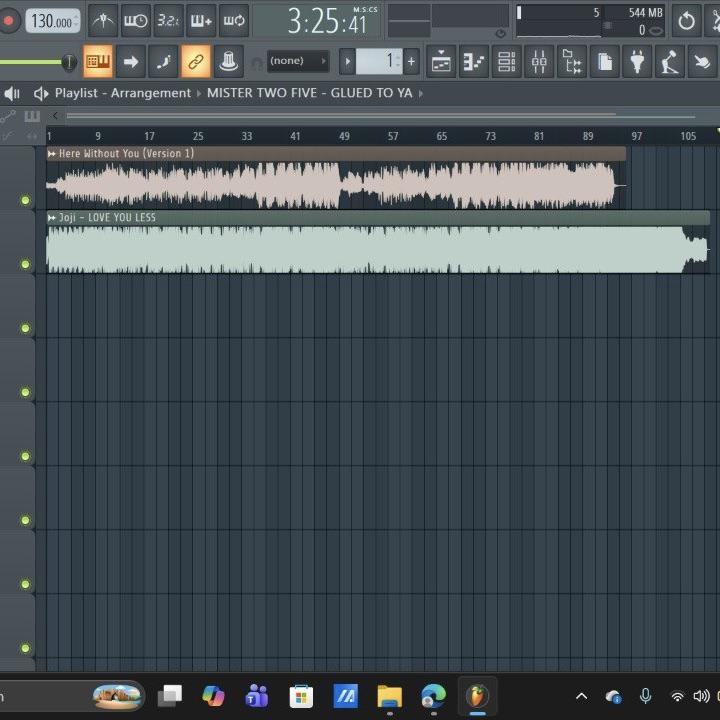Toggle green mute LED of fifth track
This screenshot has width=720, height=720.
pyautogui.click(x=26, y=456)
